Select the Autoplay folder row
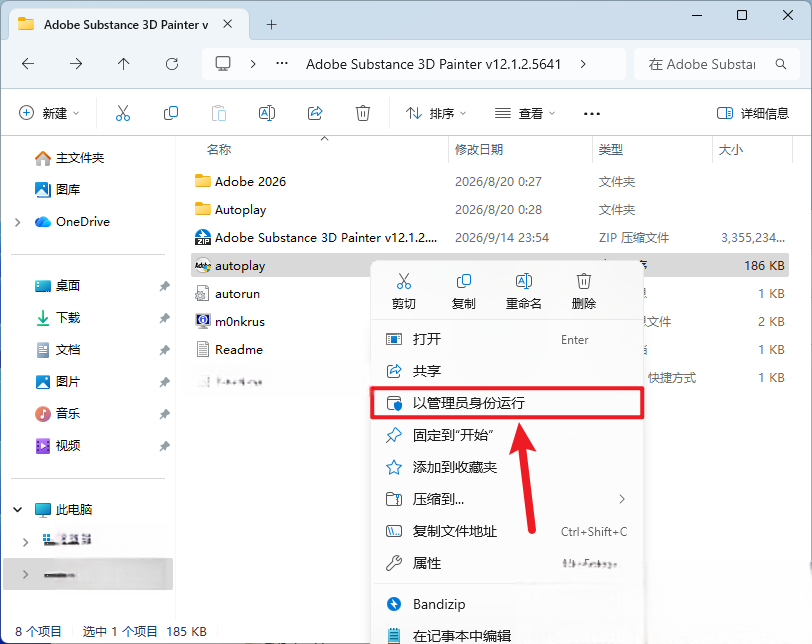Viewport: 812px width, 644px height. (489, 210)
